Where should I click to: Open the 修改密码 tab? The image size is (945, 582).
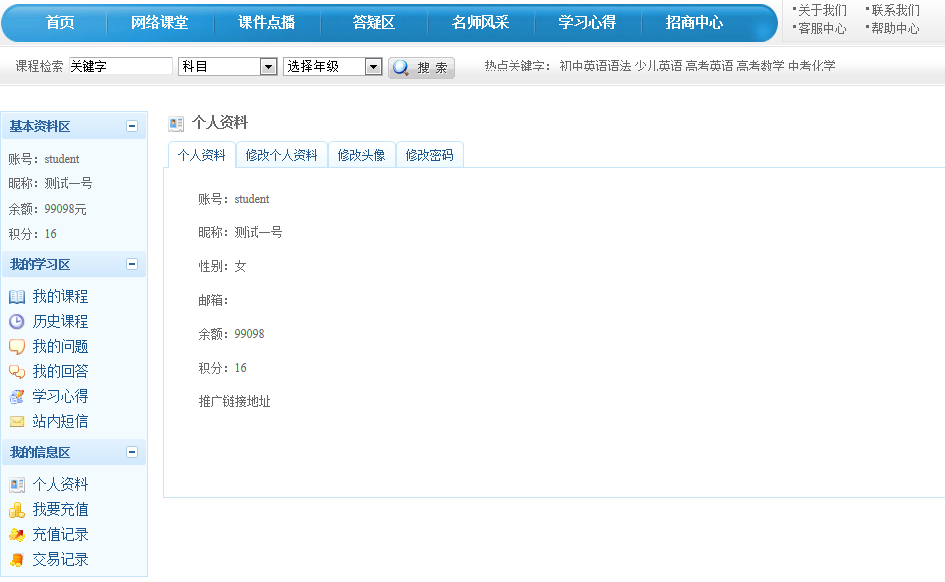429,154
